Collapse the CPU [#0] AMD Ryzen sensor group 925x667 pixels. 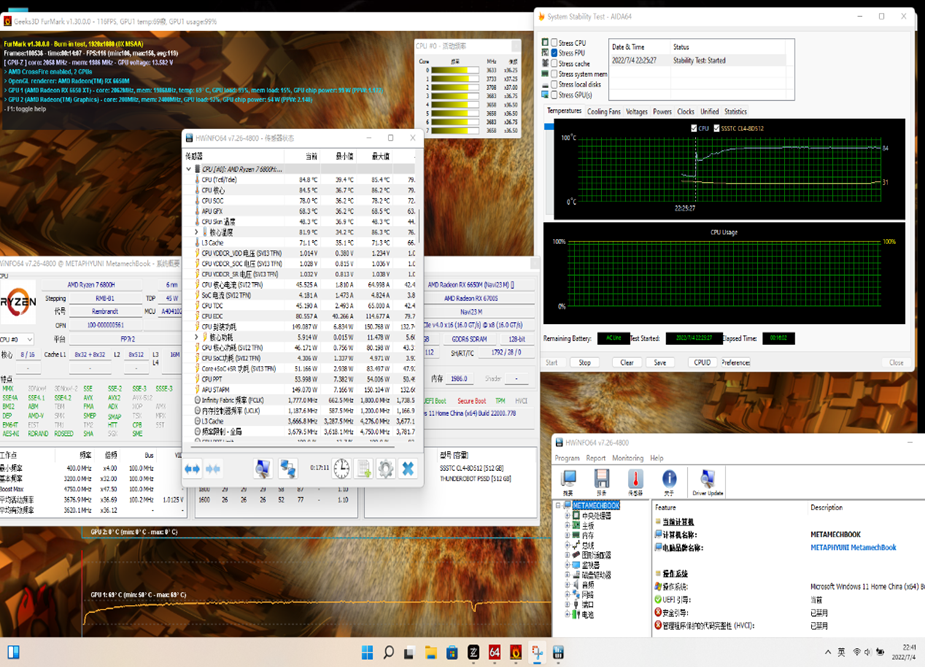[x=189, y=169]
